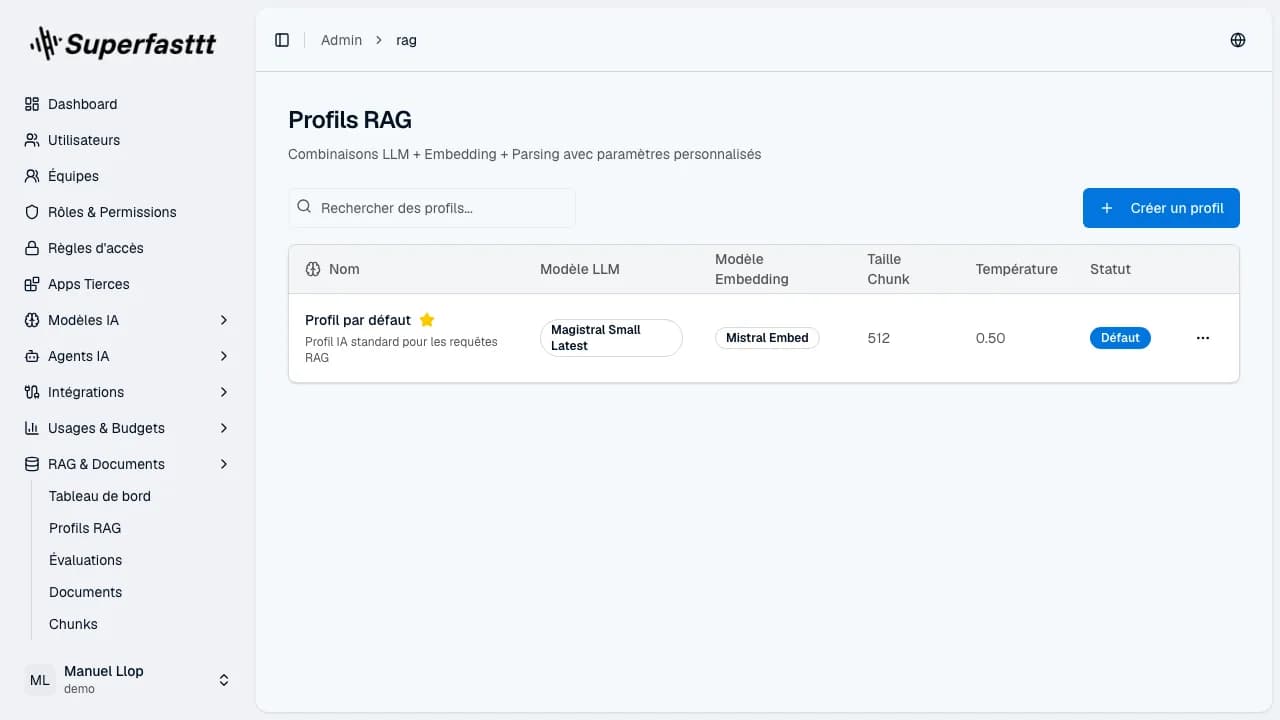The width and height of the screenshot is (1280, 720).
Task: Go to Utilisateurs in the sidebar
Action: (x=128, y=140)
